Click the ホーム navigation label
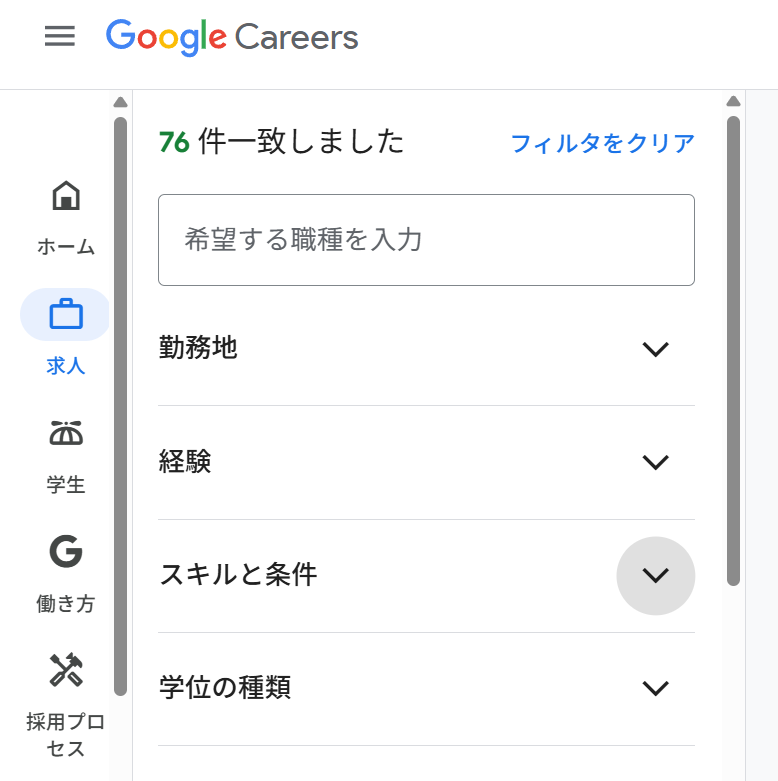The image size is (778, 781). click(66, 247)
